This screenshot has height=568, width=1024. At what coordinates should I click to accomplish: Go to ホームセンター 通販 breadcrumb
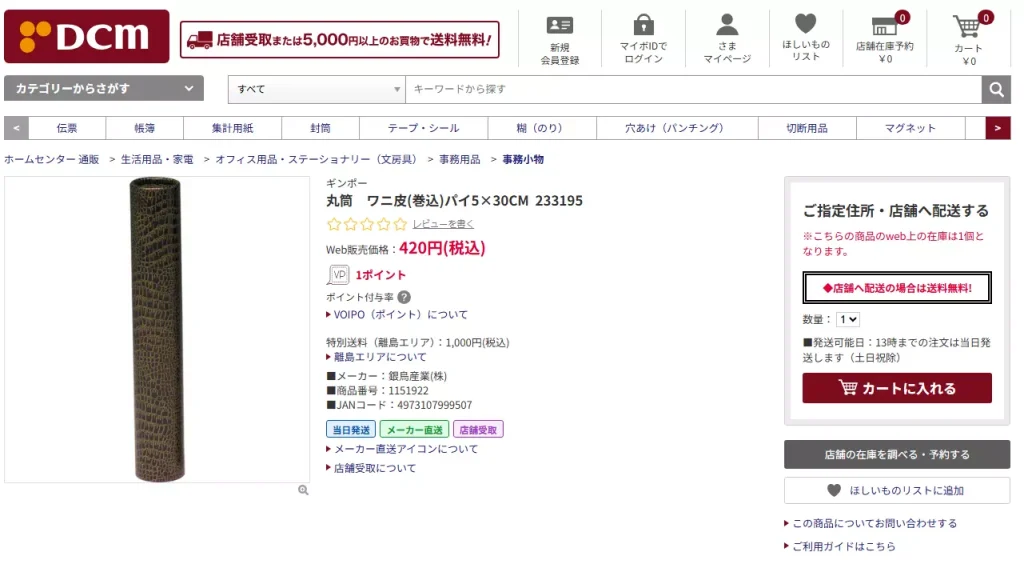(52, 159)
